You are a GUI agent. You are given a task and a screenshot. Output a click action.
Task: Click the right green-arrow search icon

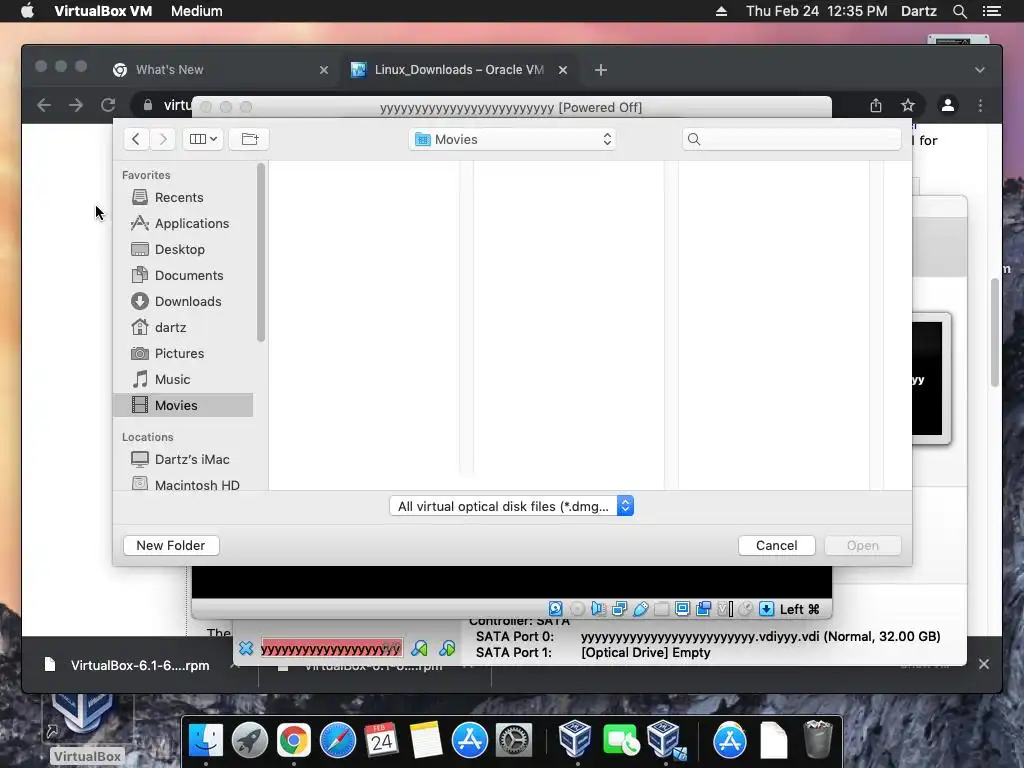click(447, 648)
